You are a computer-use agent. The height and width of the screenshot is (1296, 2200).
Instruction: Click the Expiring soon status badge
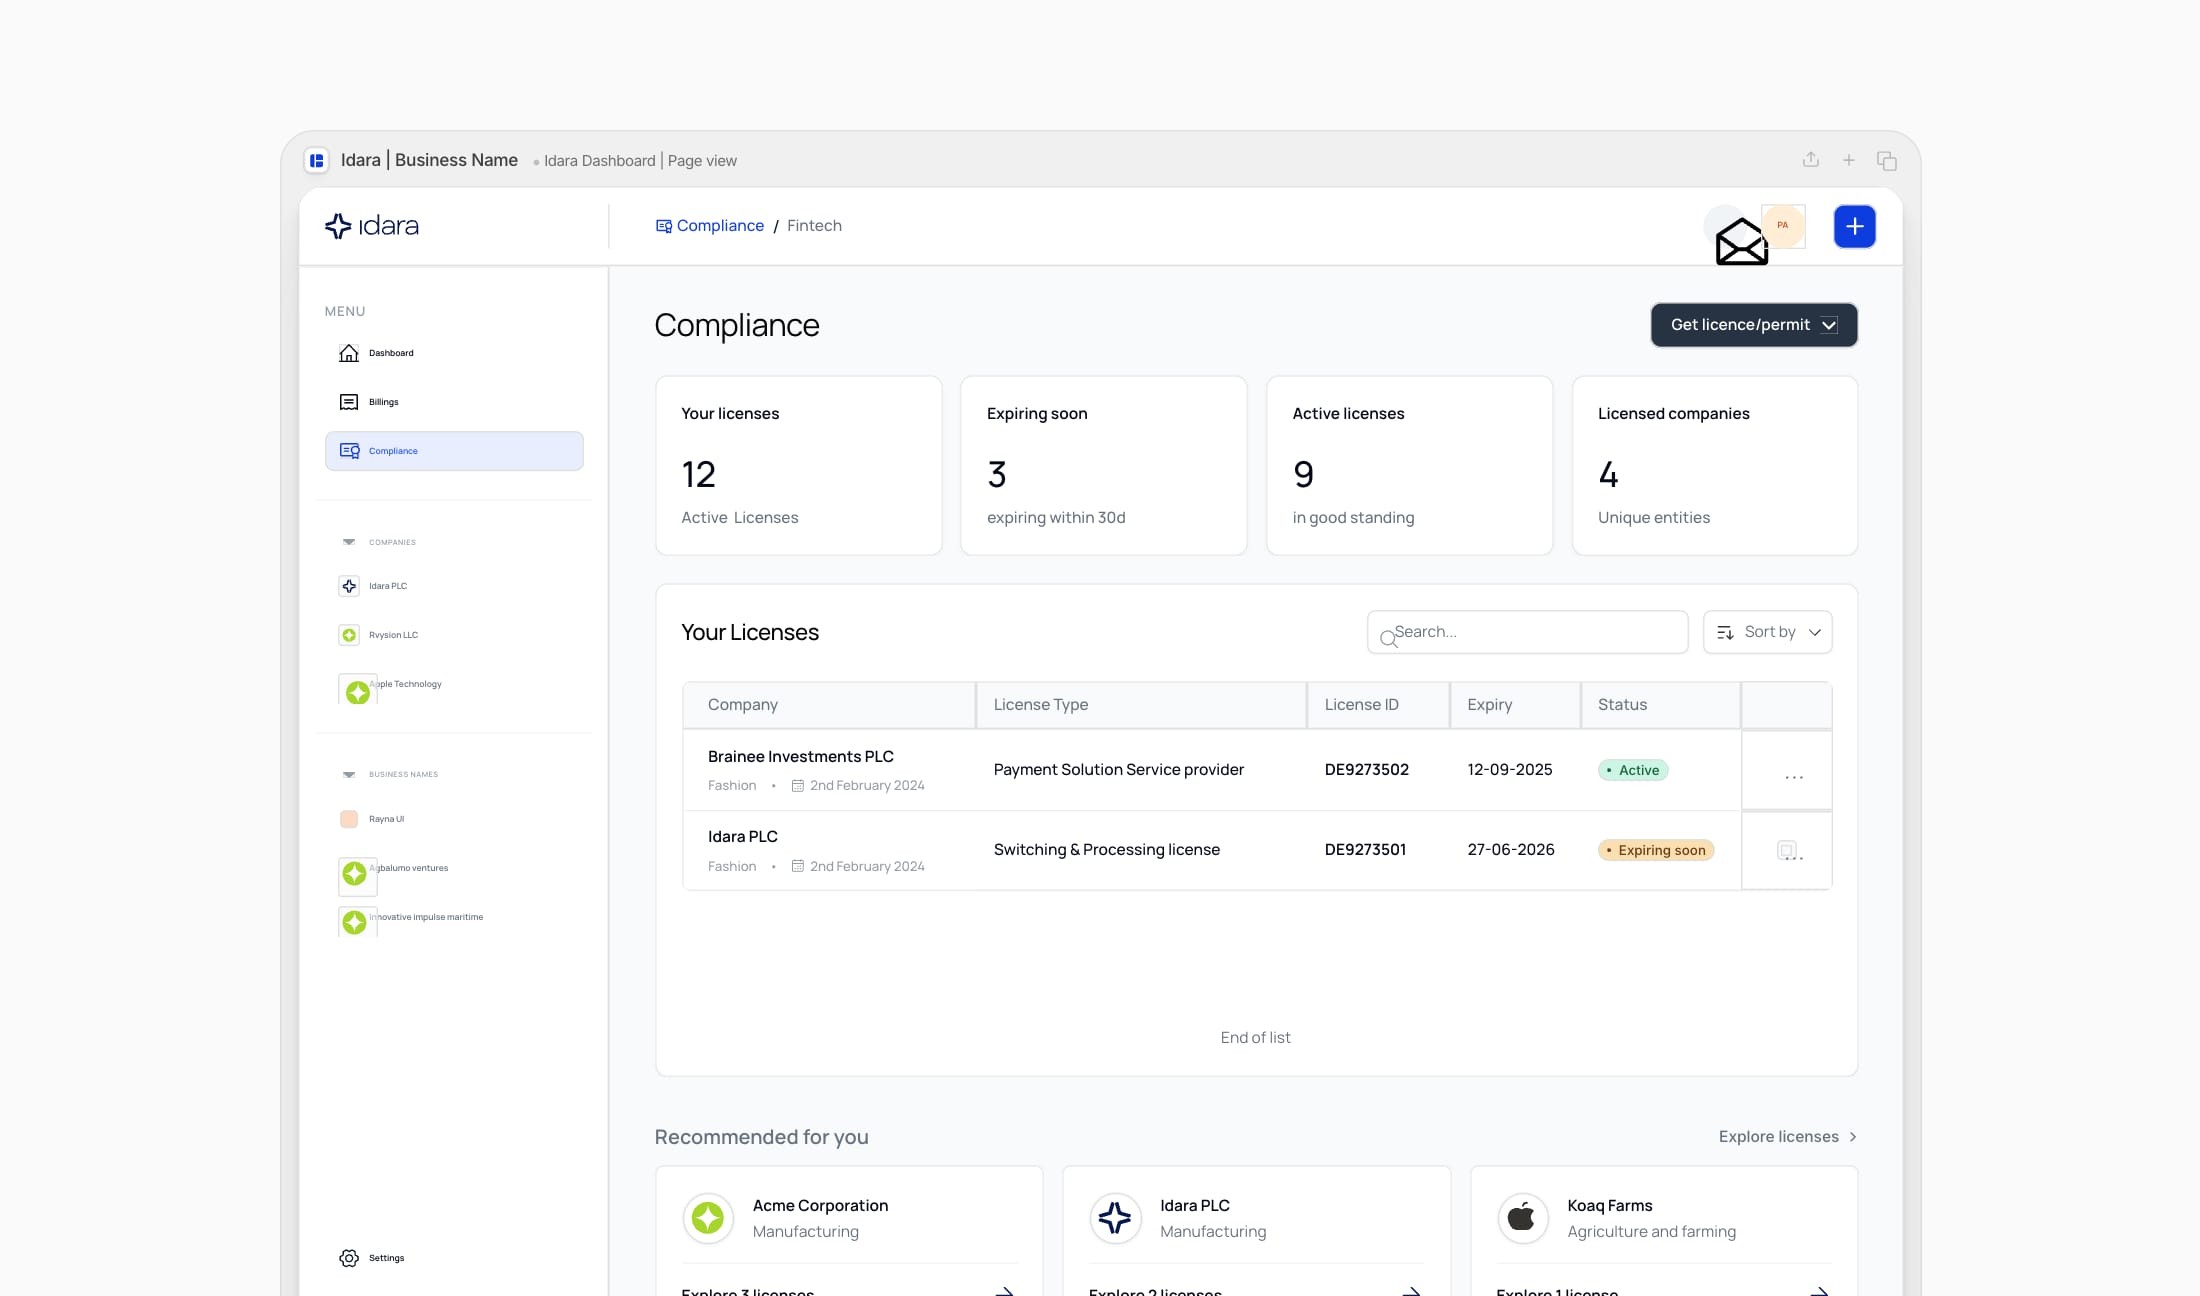coord(1656,850)
